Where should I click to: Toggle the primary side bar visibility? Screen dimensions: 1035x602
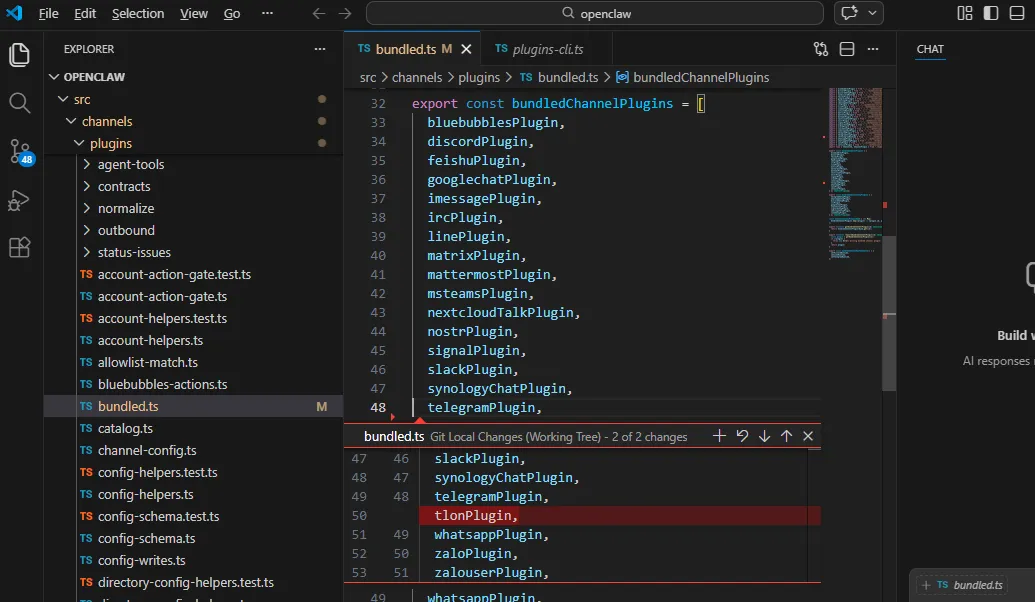990,13
